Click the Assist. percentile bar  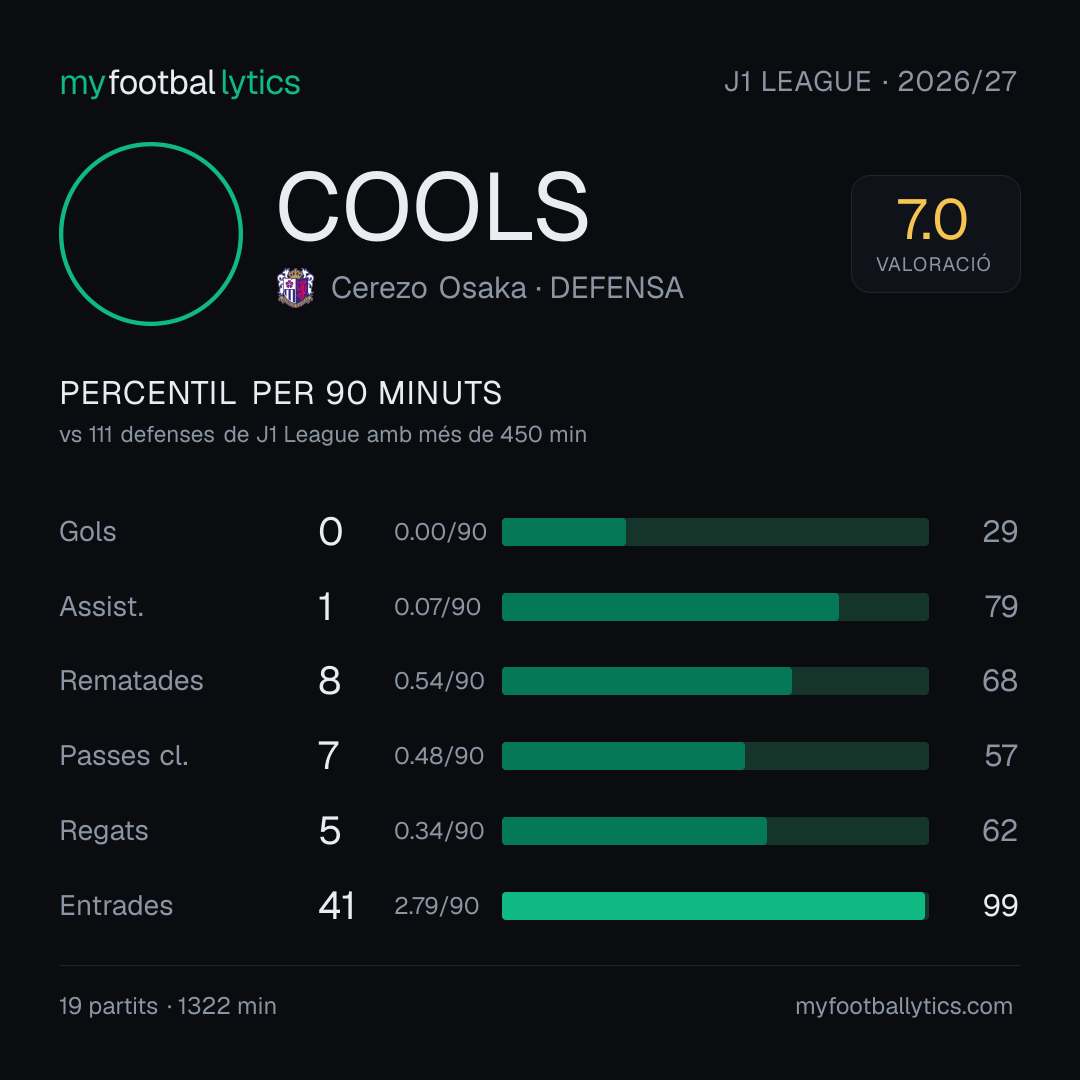(x=715, y=607)
